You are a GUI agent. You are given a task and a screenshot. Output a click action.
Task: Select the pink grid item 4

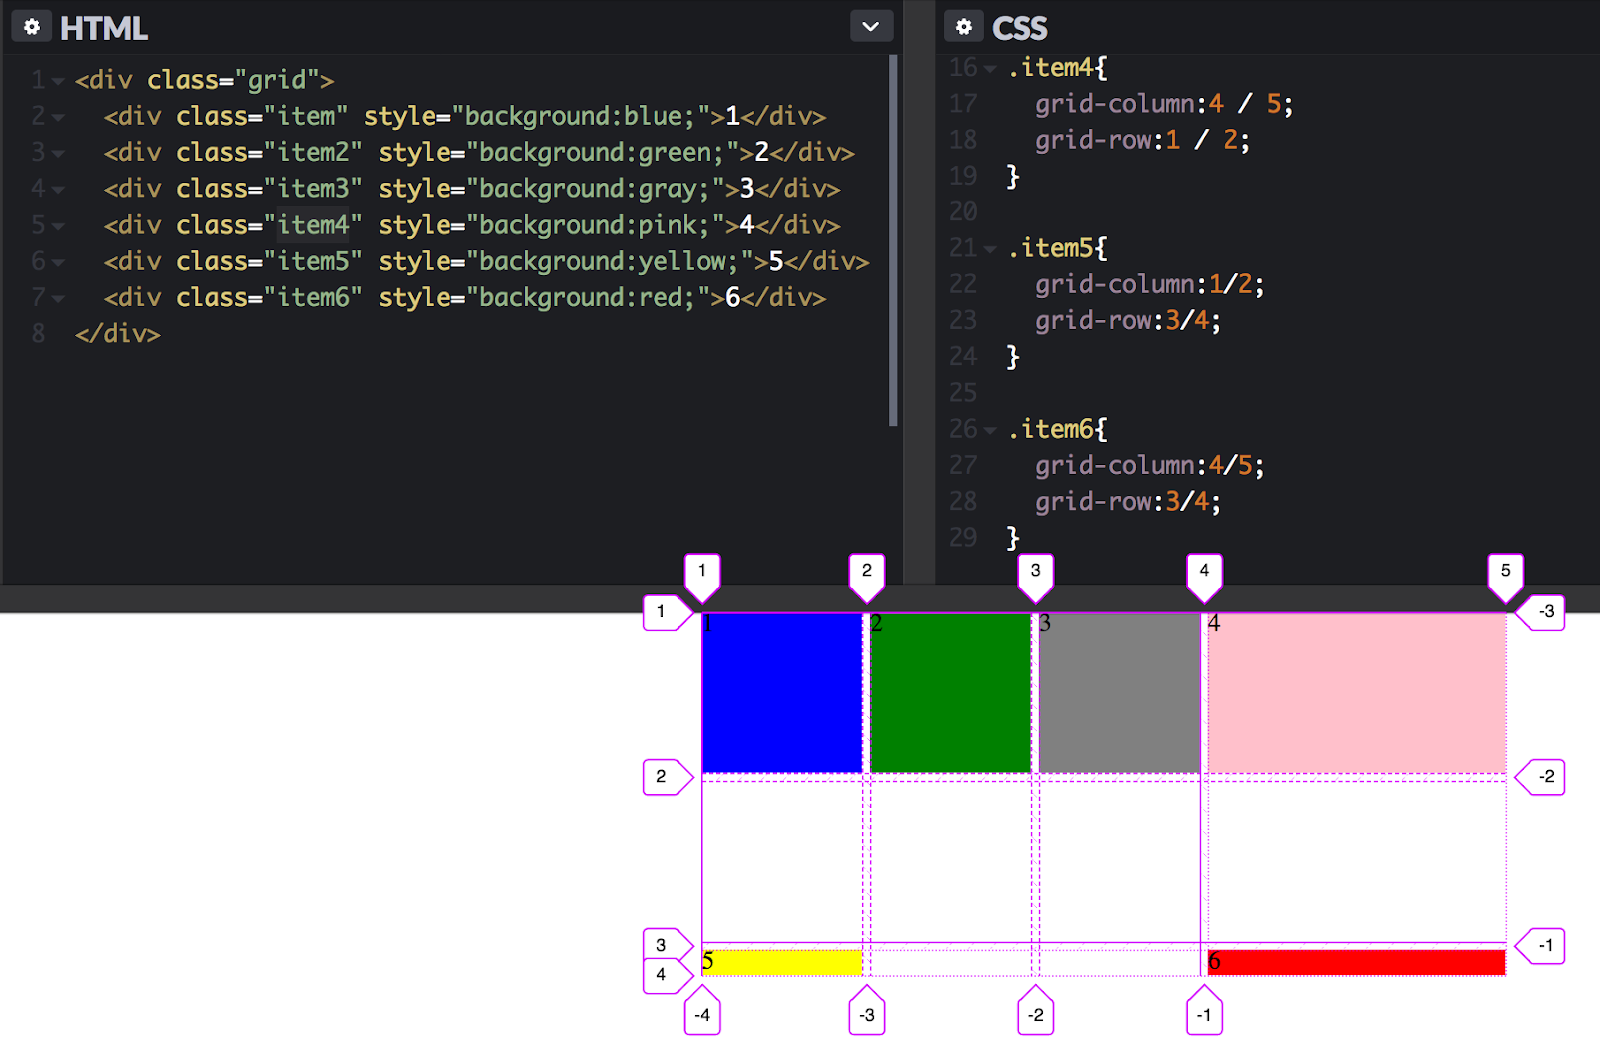(x=1355, y=693)
